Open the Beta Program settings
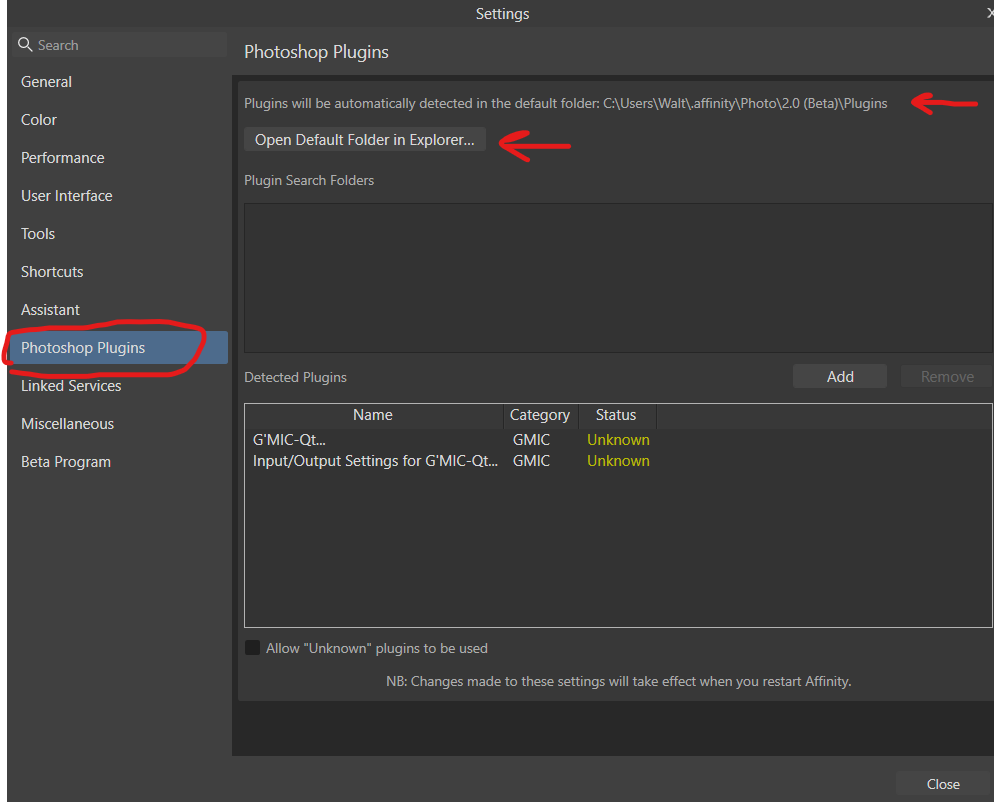This screenshot has height=802, width=994. tap(65, 461)
